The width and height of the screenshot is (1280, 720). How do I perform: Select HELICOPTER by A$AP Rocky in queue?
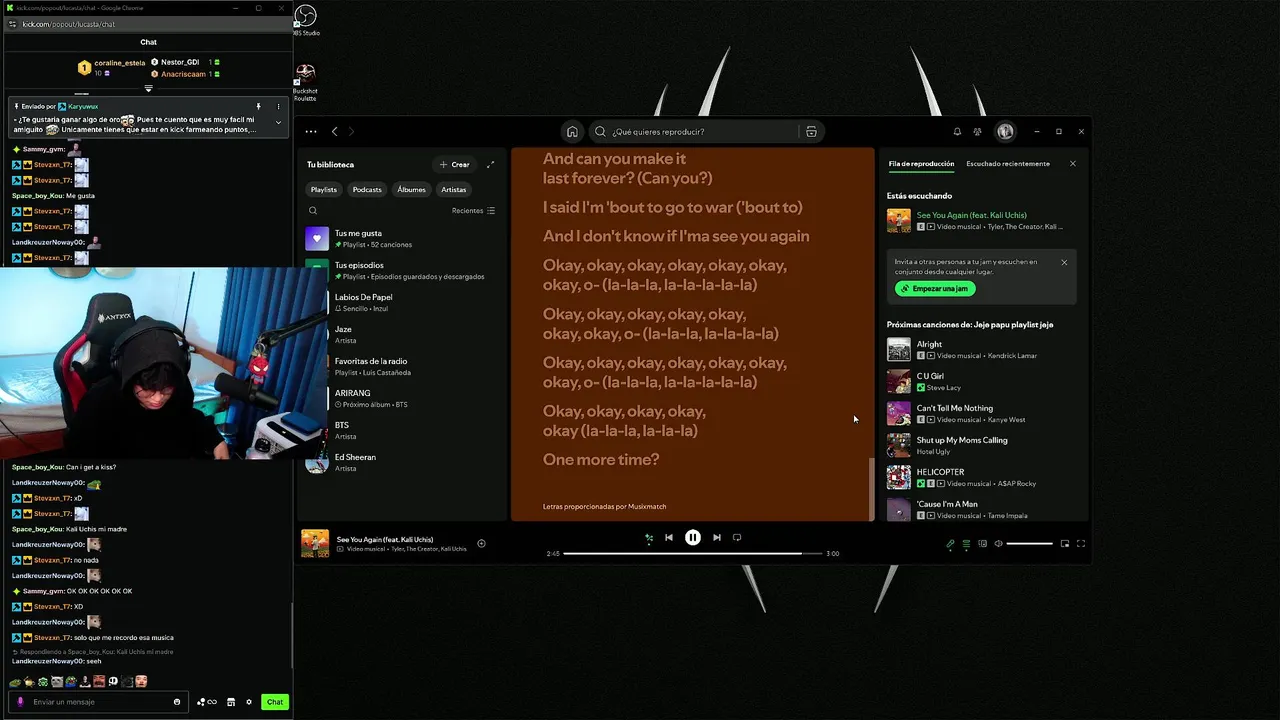coord(982,477)
